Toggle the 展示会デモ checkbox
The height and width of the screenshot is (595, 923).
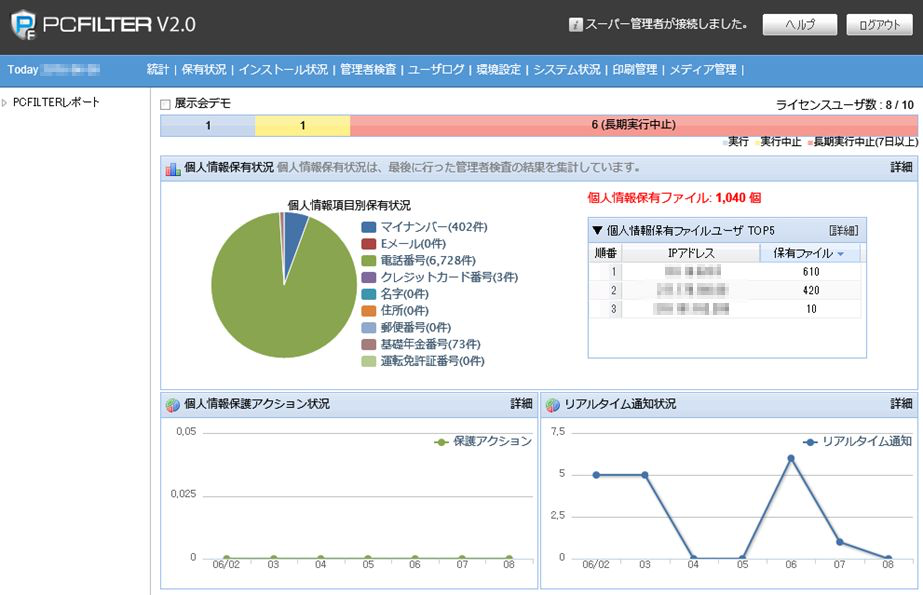point(165,104)
